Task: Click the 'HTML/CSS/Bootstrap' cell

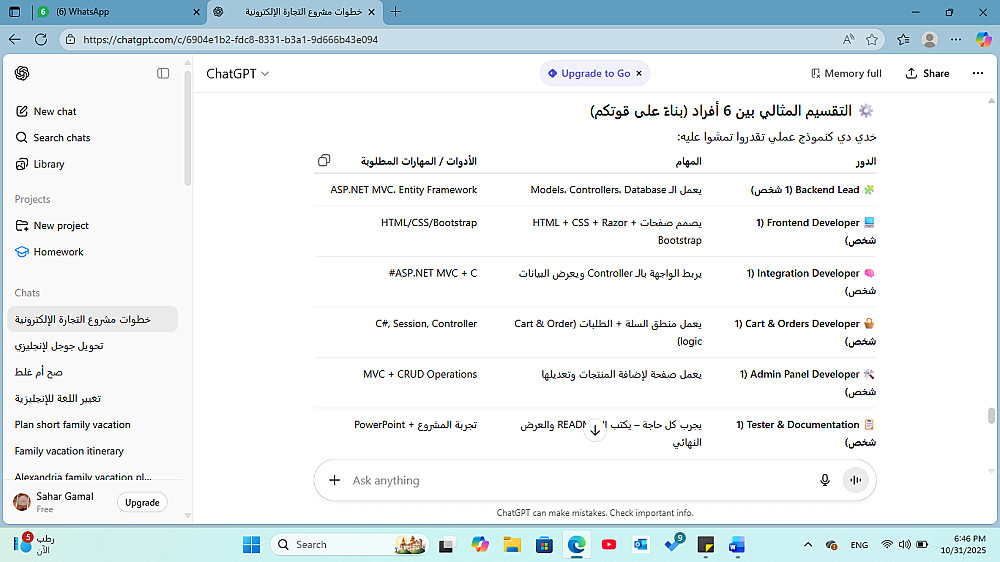Action: [x=429, y=223]
